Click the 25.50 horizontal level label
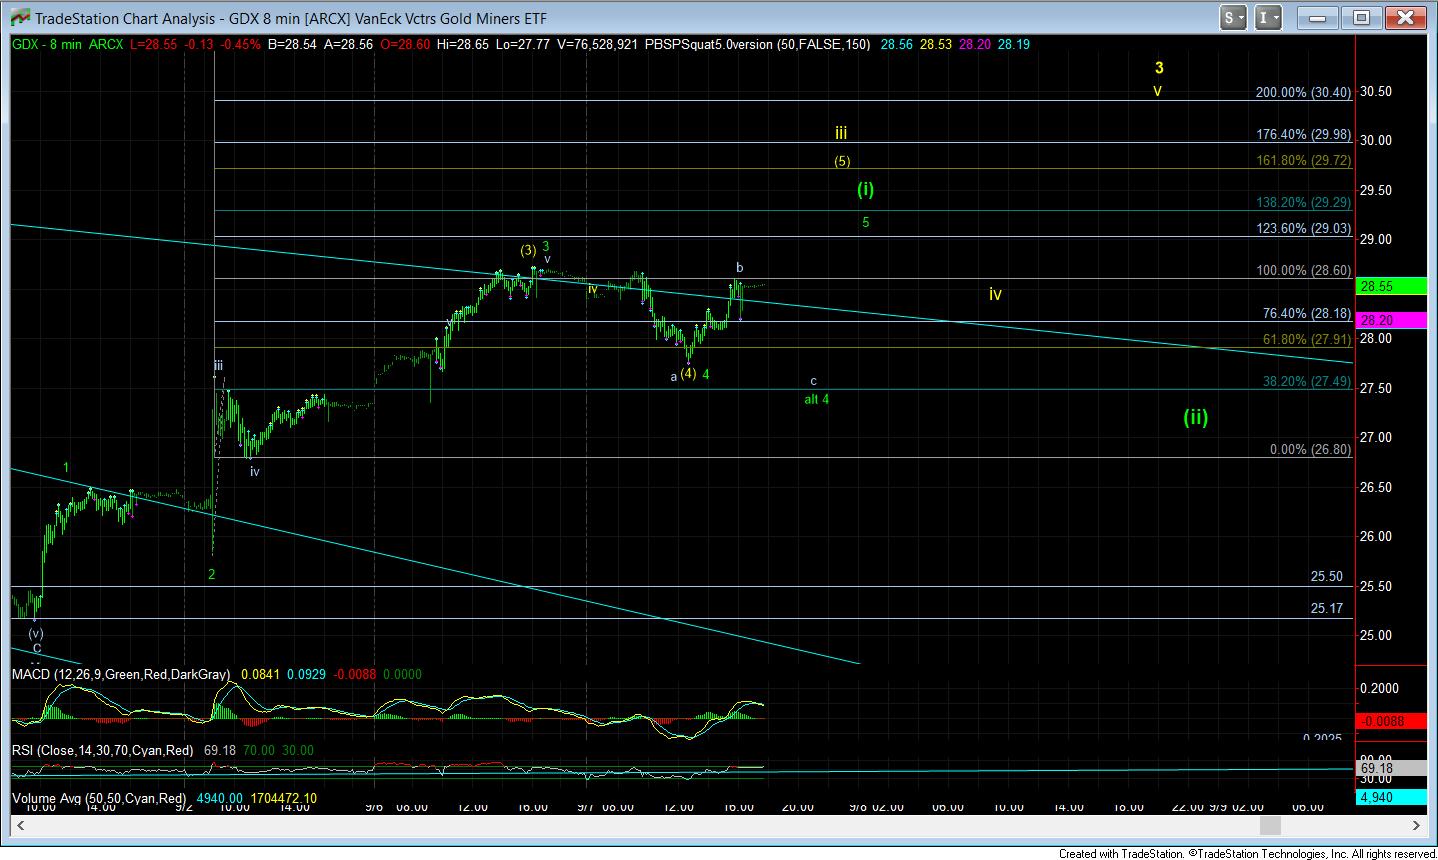 coord(1326,577)
